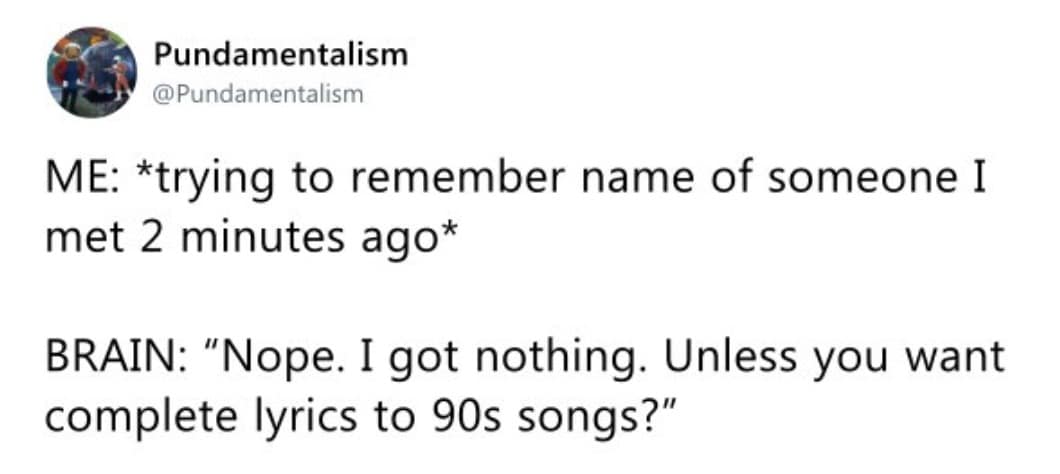Click the word "met" on the second line
Screen dimensions: 1060x474
(x=75, y=240)
